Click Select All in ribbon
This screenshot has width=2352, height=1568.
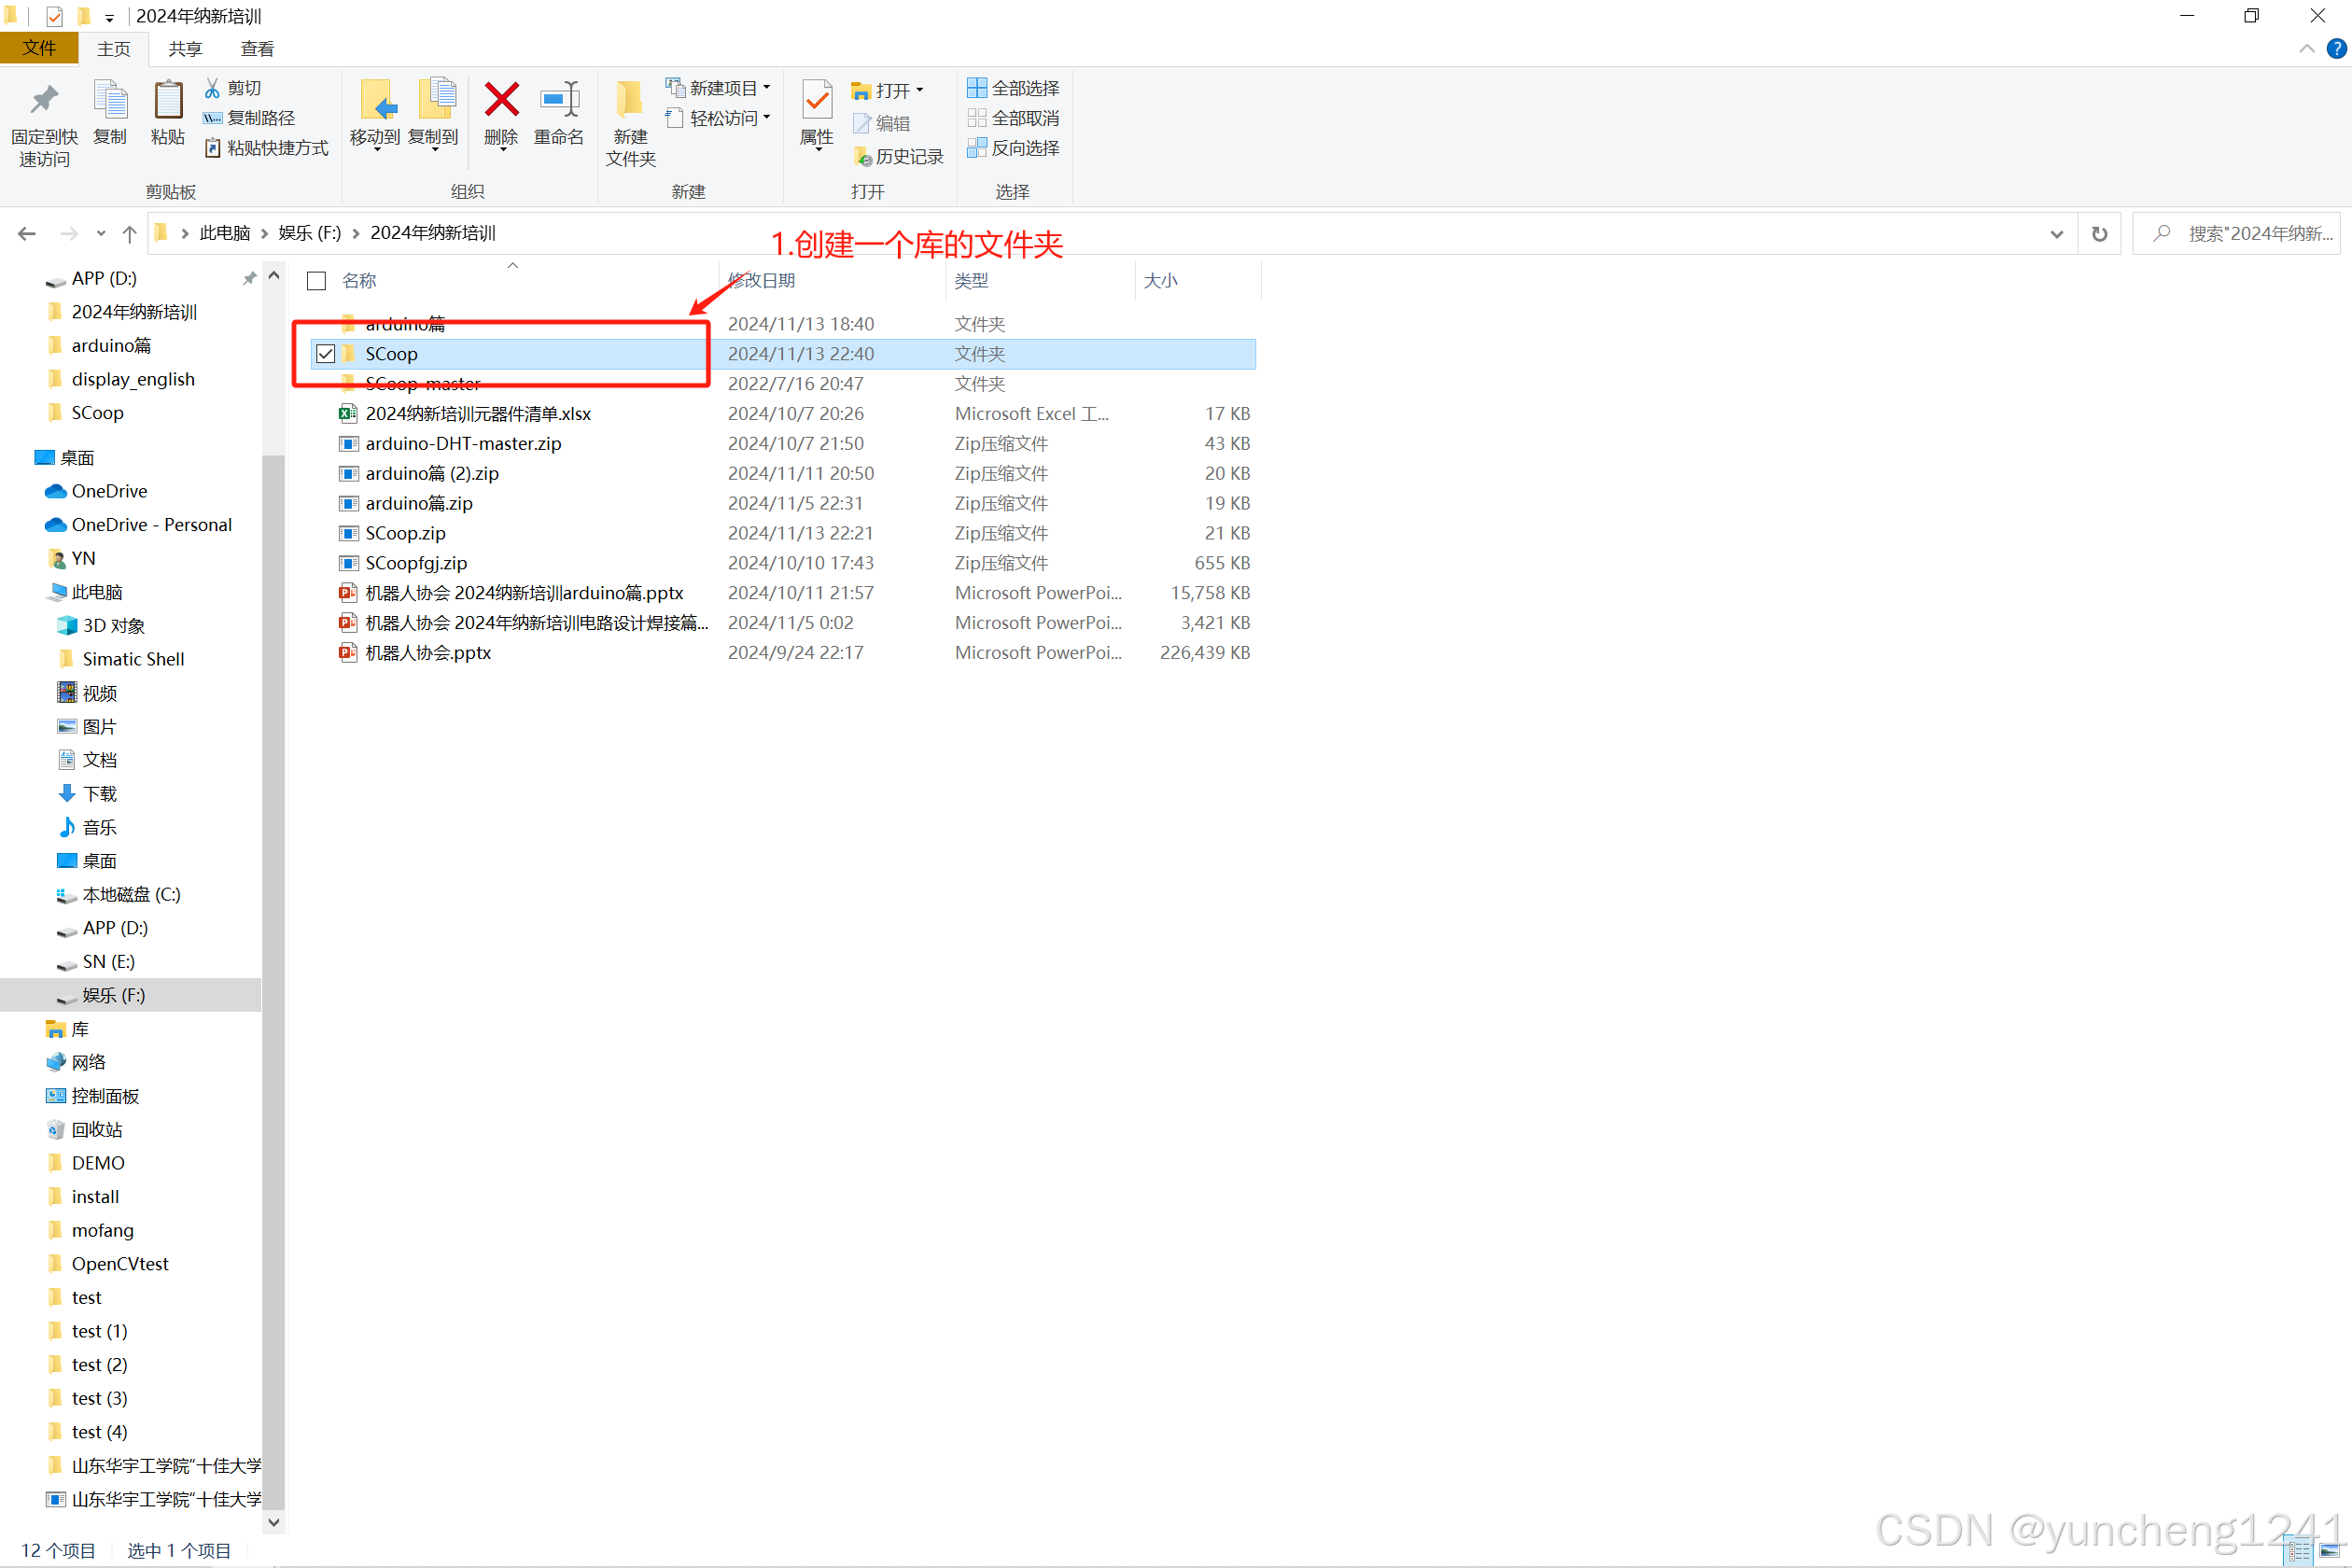tap(1013, 88)
